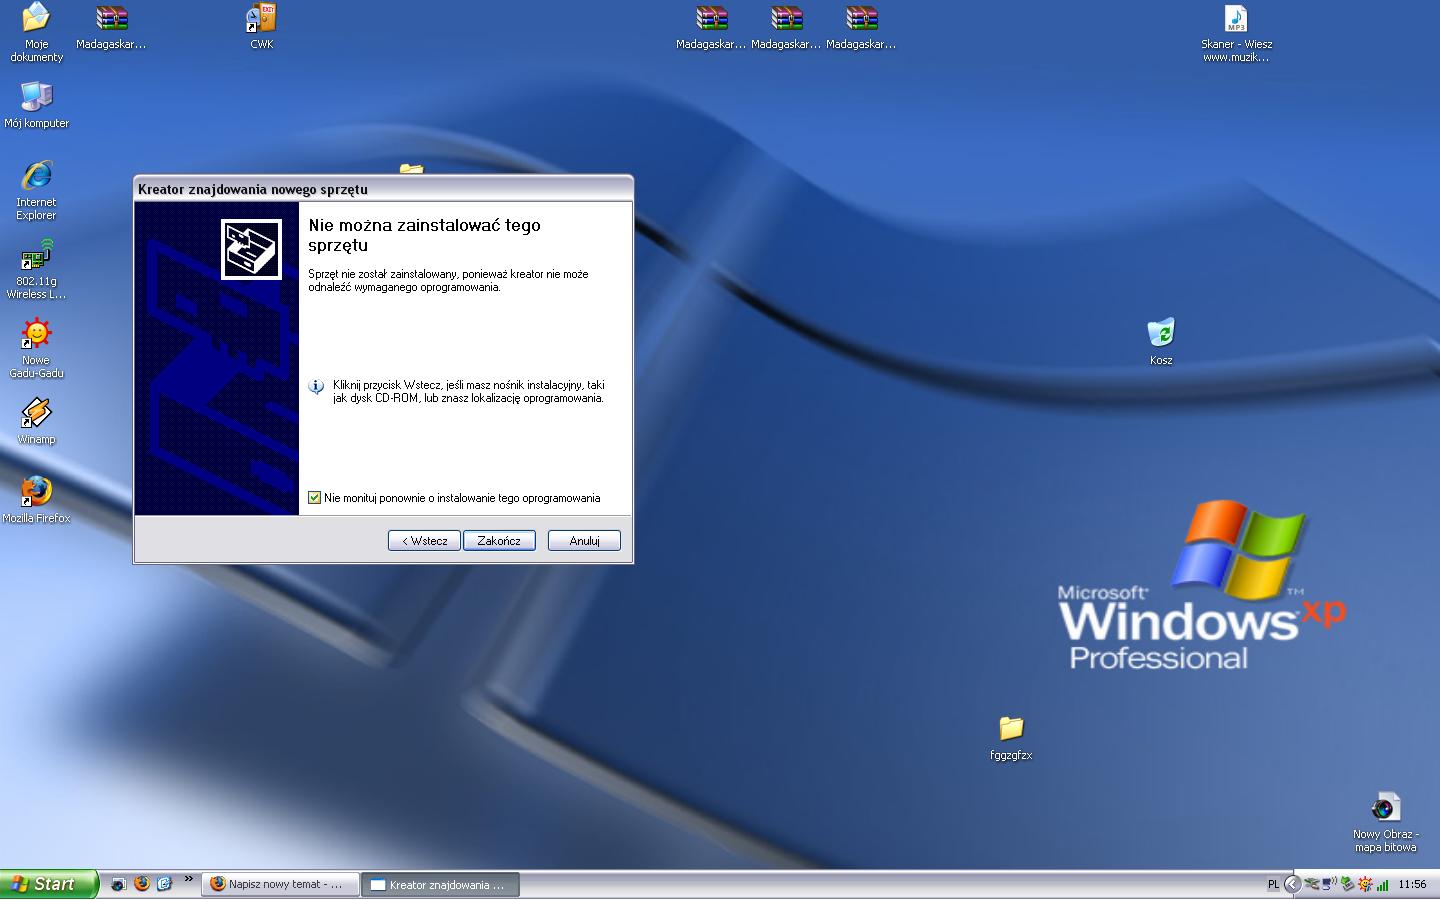Select the 'Winamp' desktop icon
Image resolution: width=1440 pixels, height=900 pixels.
37,421
